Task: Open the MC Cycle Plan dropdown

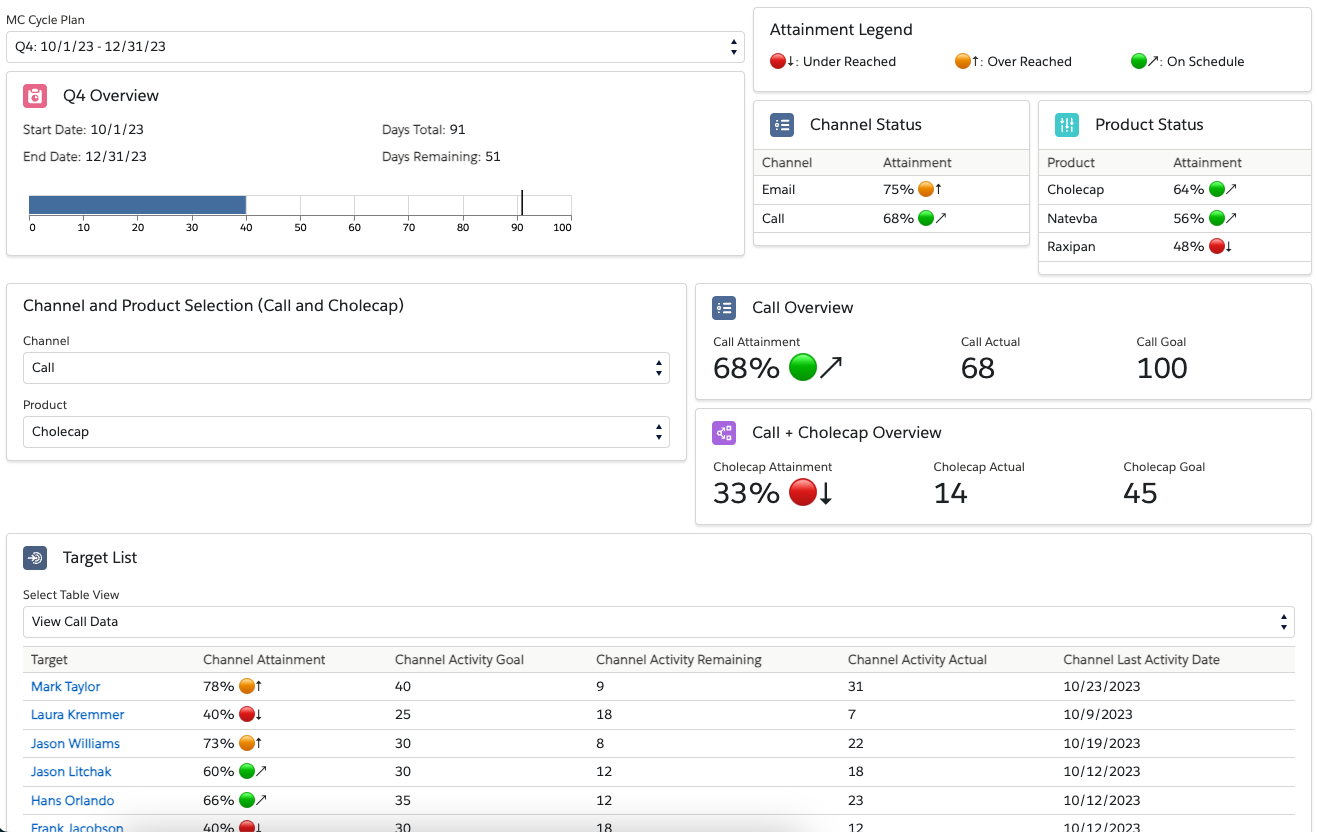Action: [x=374, y=47]
